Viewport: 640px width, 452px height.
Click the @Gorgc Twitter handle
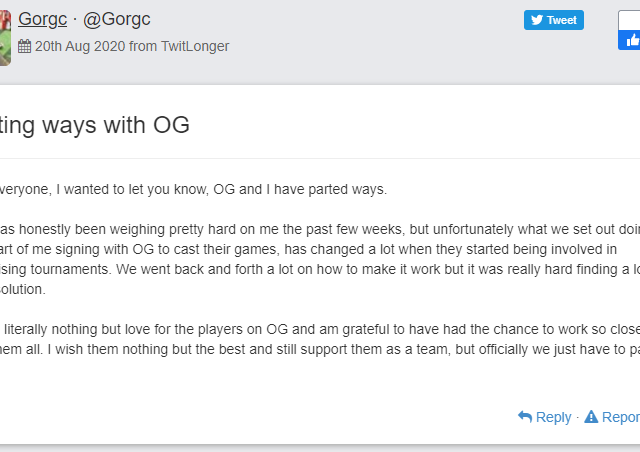pos(118,20)
